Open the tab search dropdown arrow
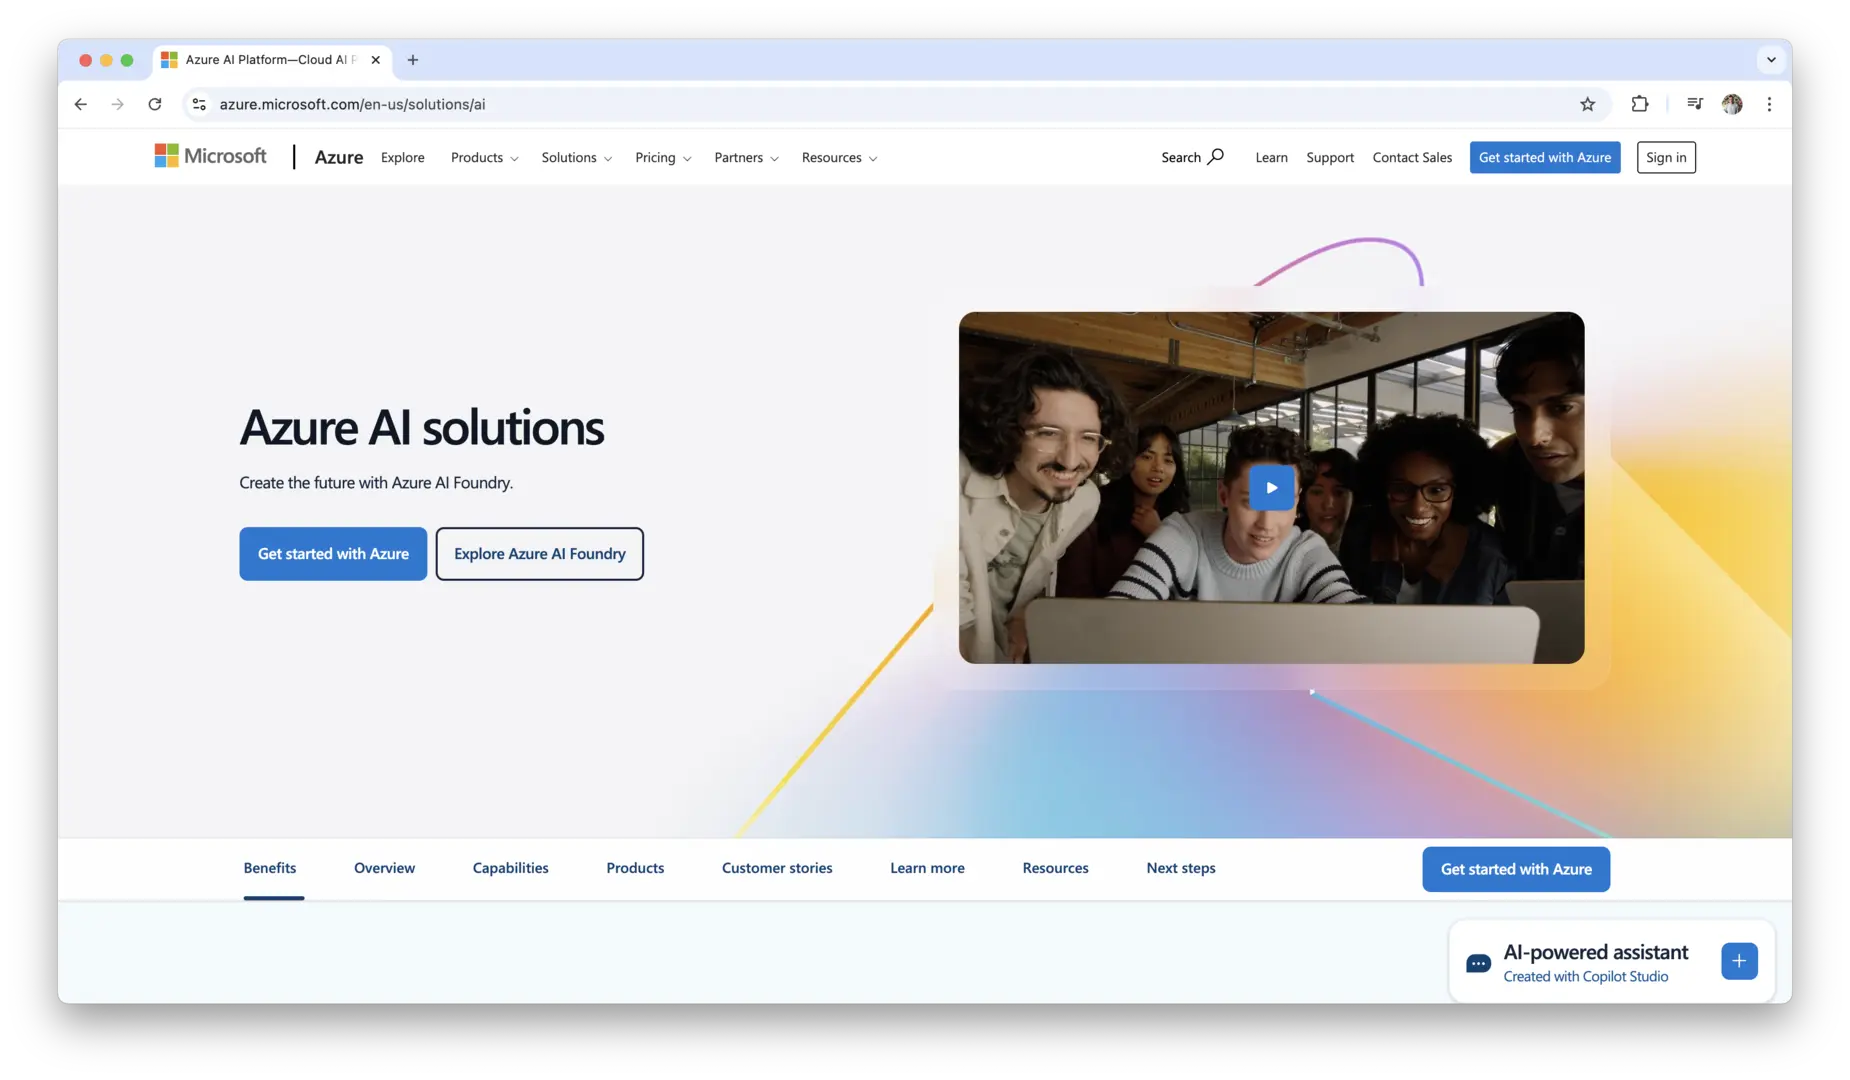This screenshot has width=1850, height=1080. click(1771, 60)
